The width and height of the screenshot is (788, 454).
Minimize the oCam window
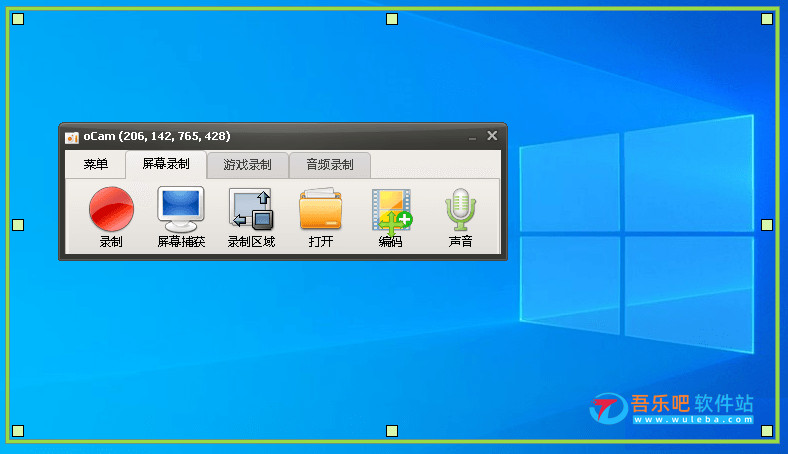[x=472, y=136]
